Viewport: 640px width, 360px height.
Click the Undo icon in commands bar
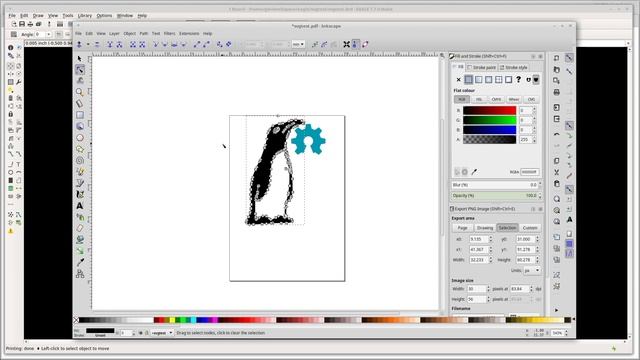pos(556,134)
